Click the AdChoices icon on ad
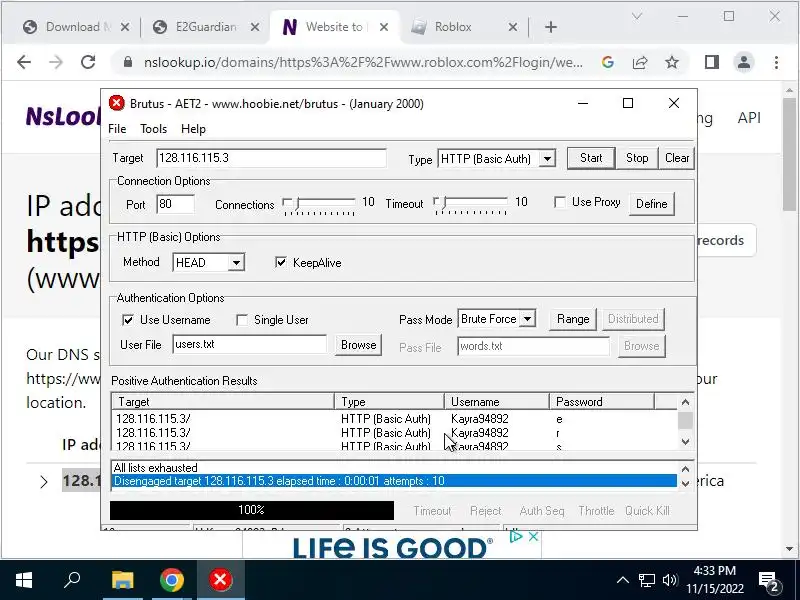Screen dimensions: 800x600 pos(516,536)
